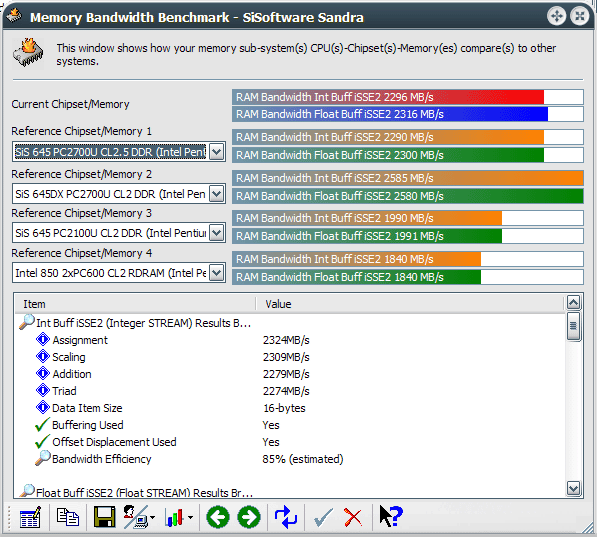Click the bar chart toolbar icon
Screen dimensions: 597x537
[174, 517]
